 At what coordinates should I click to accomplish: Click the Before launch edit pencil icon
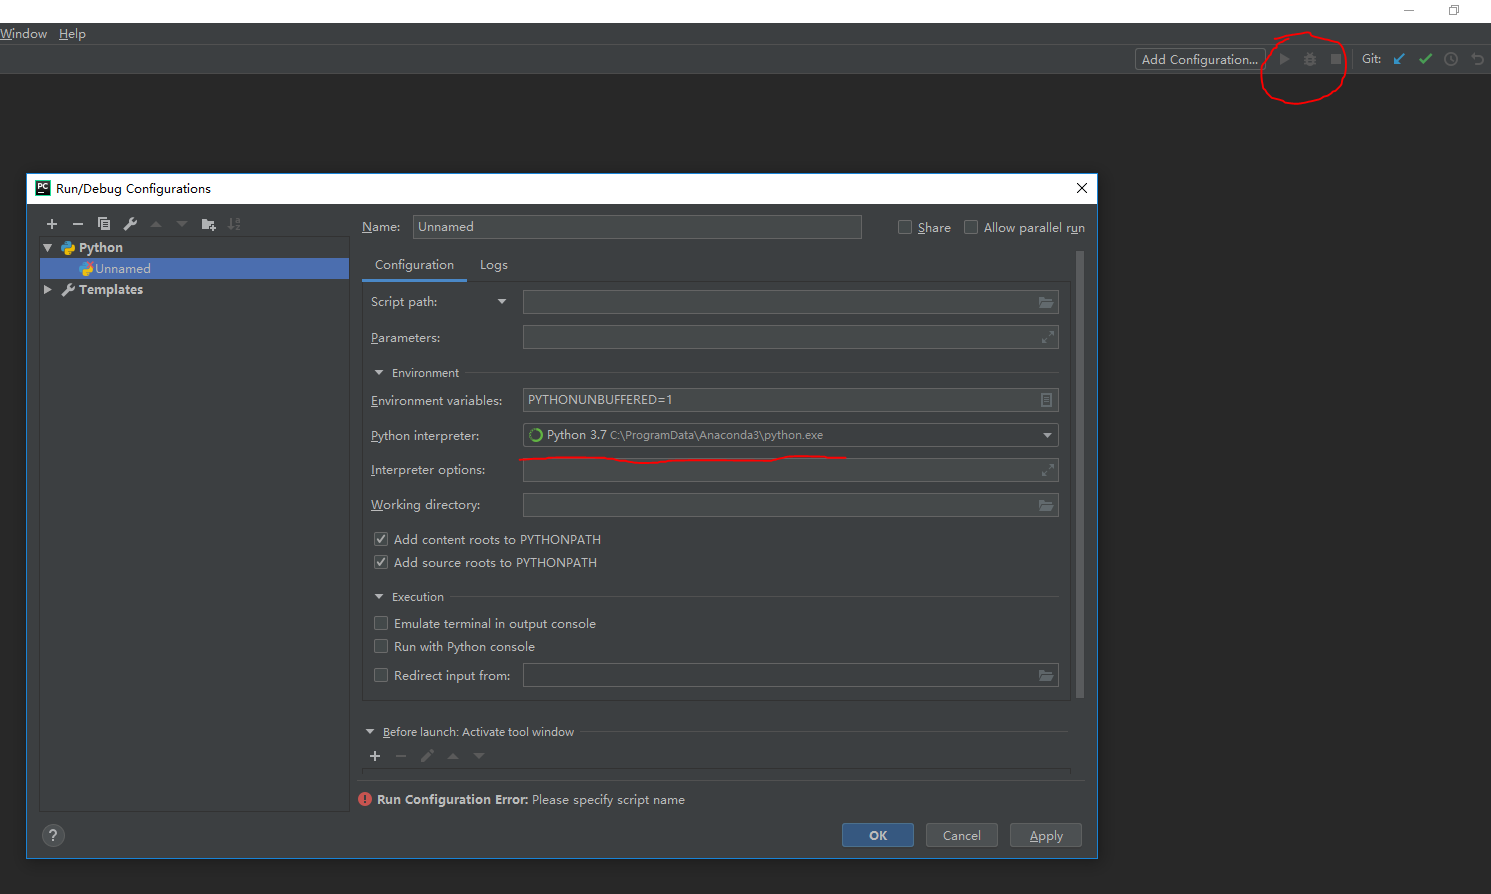pos(427,756)
